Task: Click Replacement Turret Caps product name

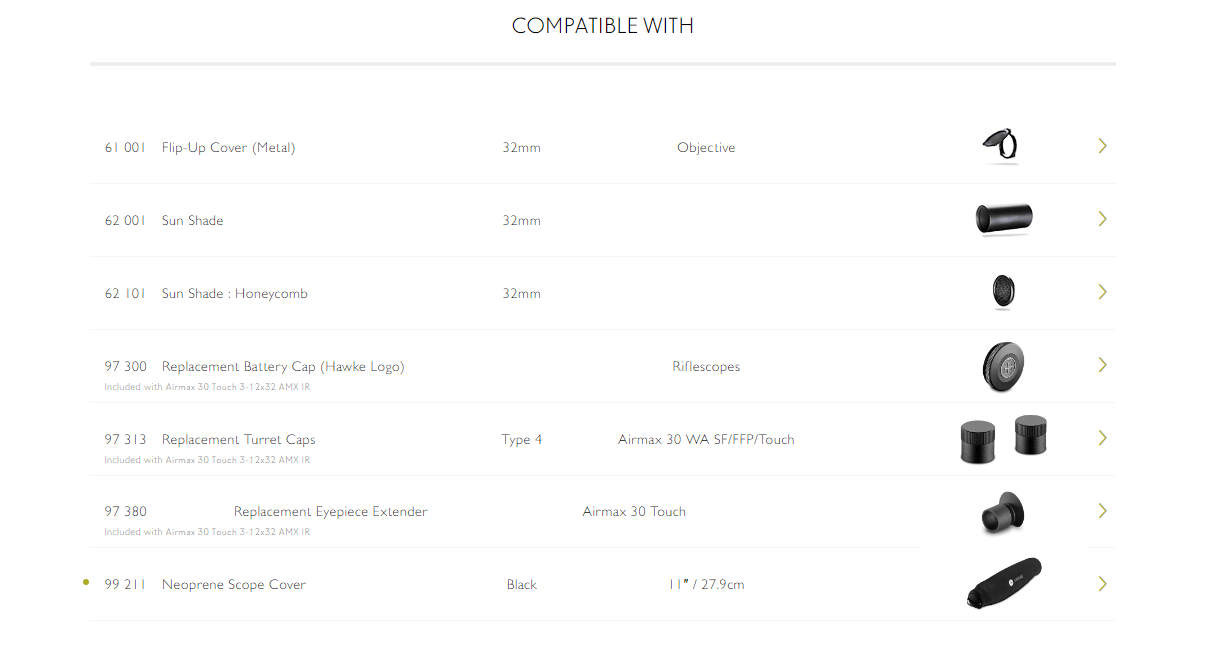Action: [238, 440]
